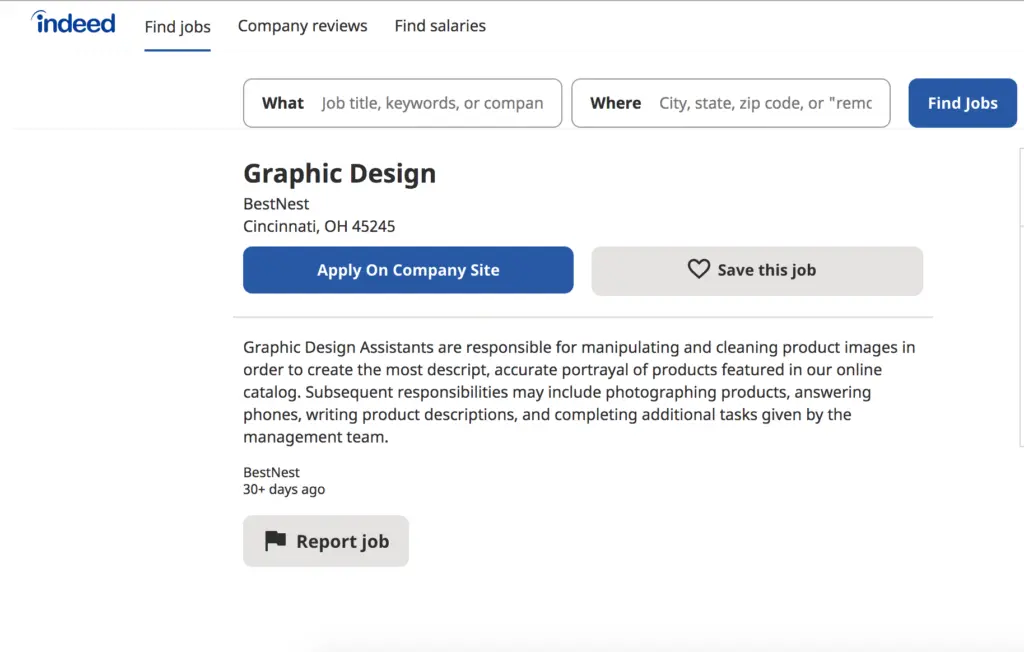Click the Indeed logo
Image resolution: width=1024 pixels, height=652 pixels.
(73, 23)
